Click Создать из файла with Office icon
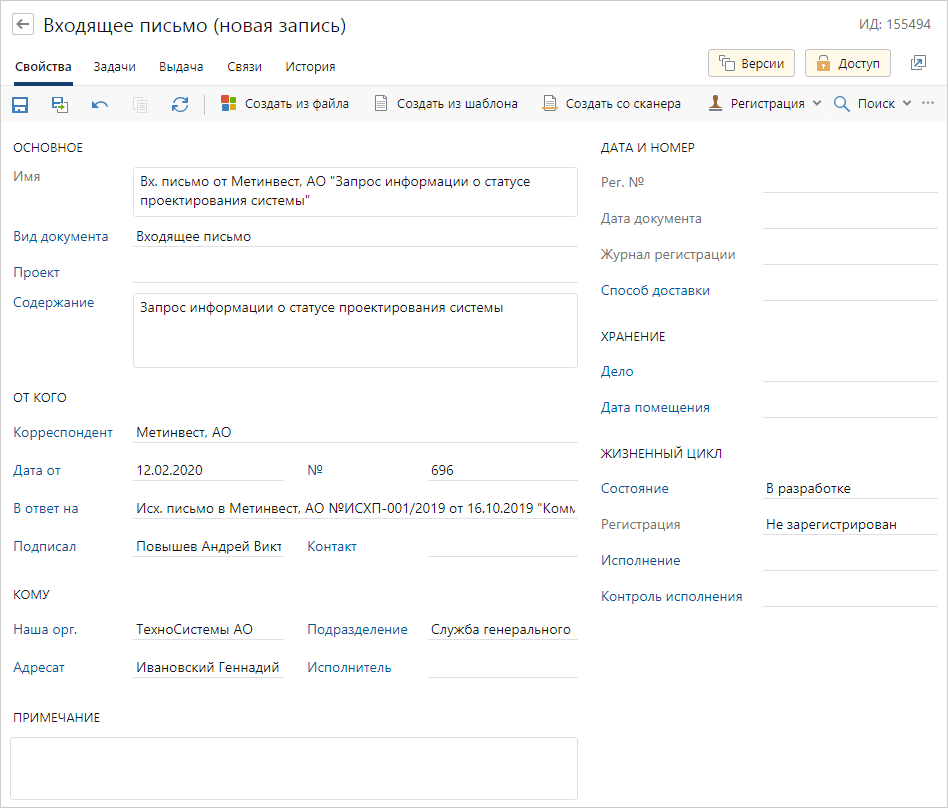This screenshot has width=948, height=808. [285, 103]
